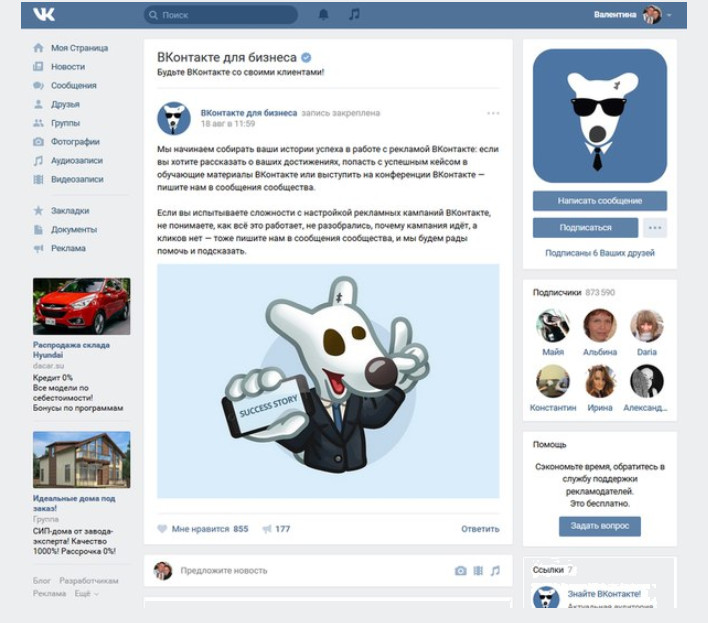Open "Подписаны 6 Ваших друзей" link
The height and width of the screenshot is (623, 708).
(x=600, y=253)
